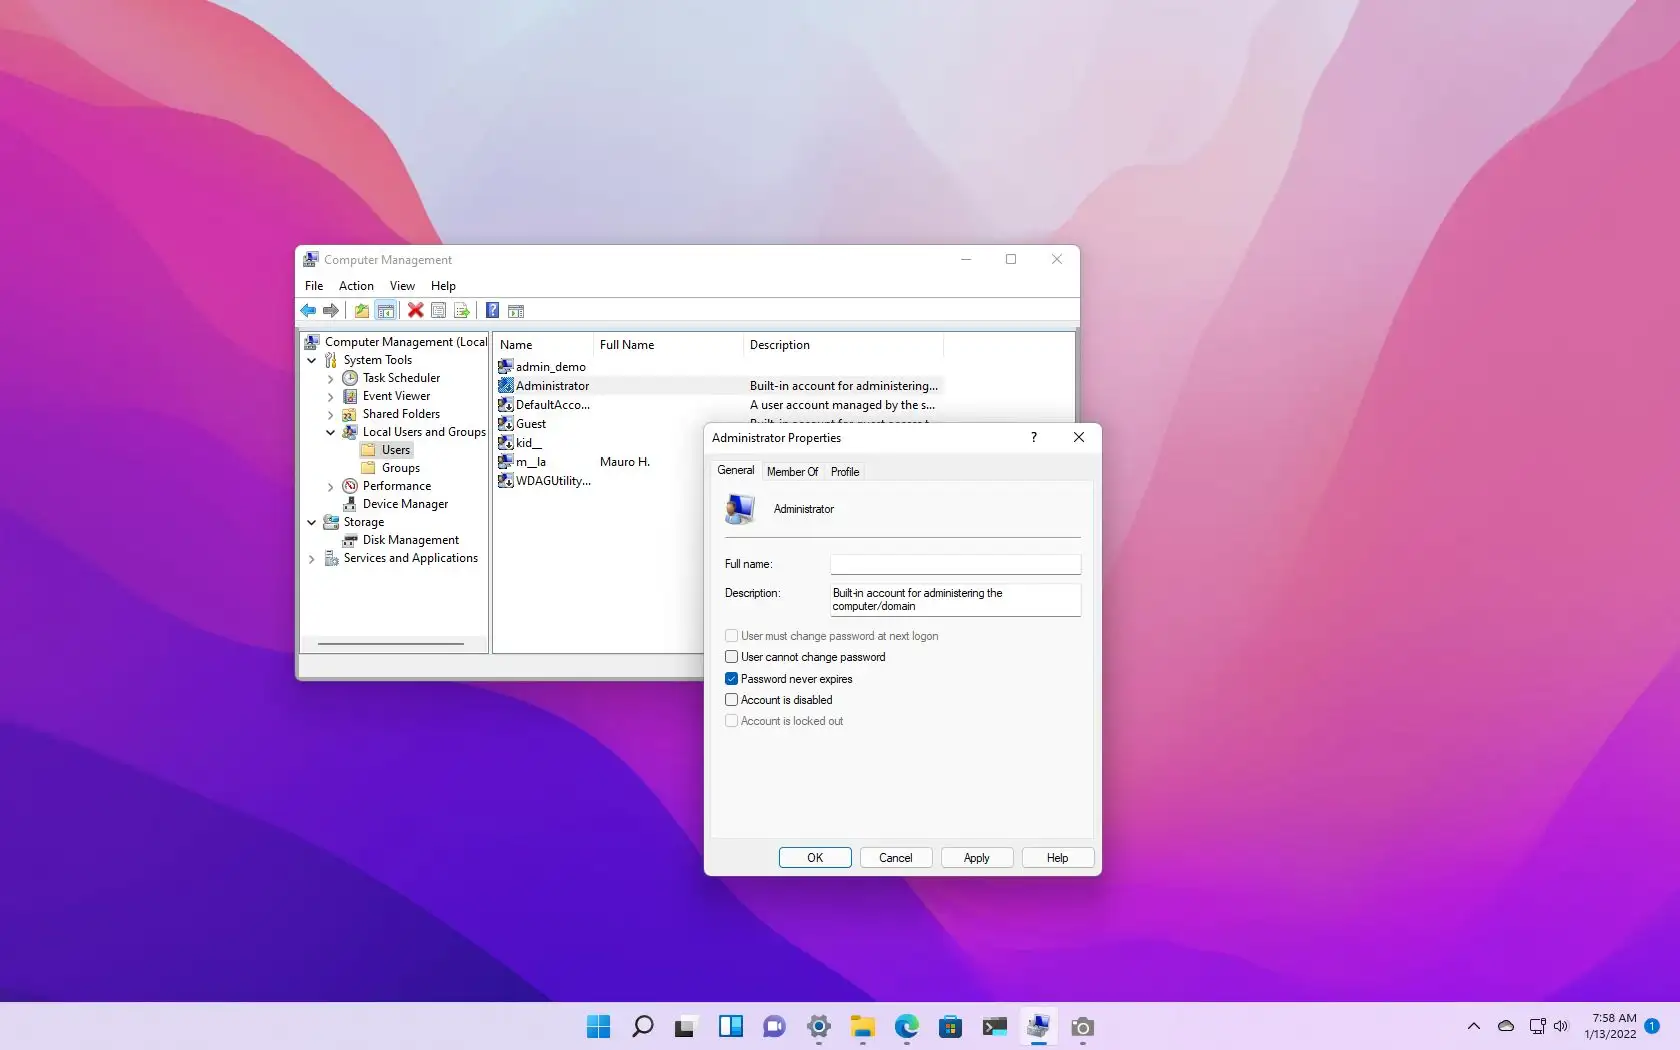Select the WDAGUtility account icon

click(x=506, y=481)
